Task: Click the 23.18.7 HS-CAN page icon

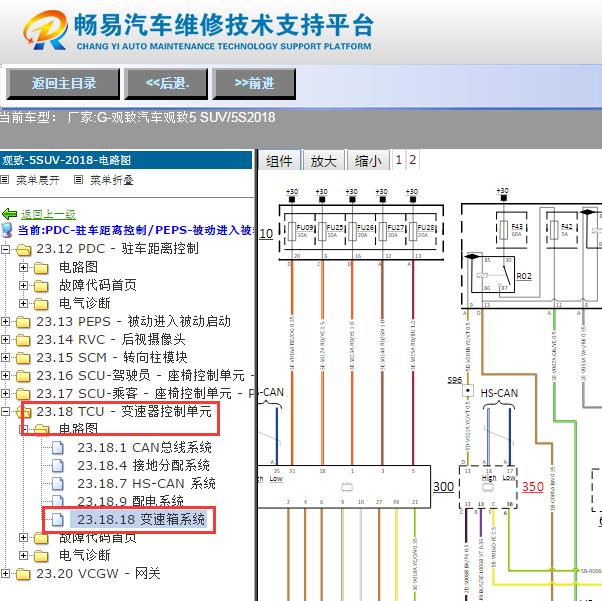Action: point(58,484)
